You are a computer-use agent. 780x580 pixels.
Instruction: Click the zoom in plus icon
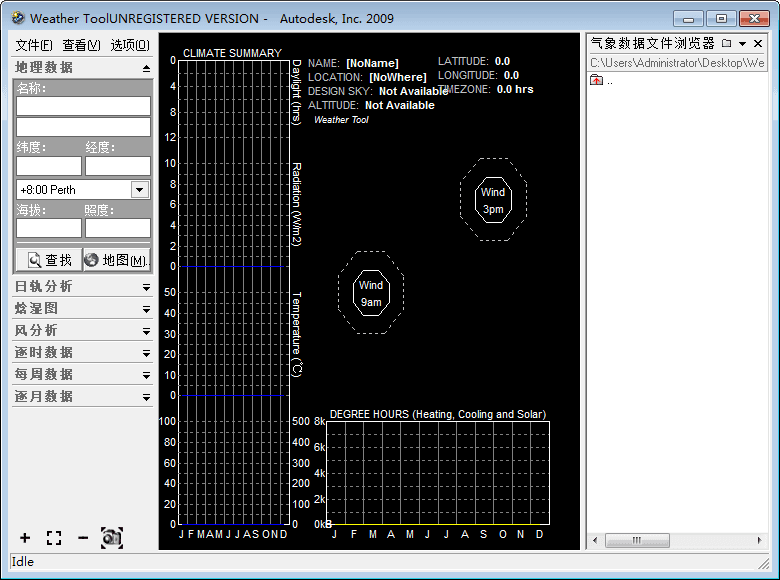click(25, 538)
